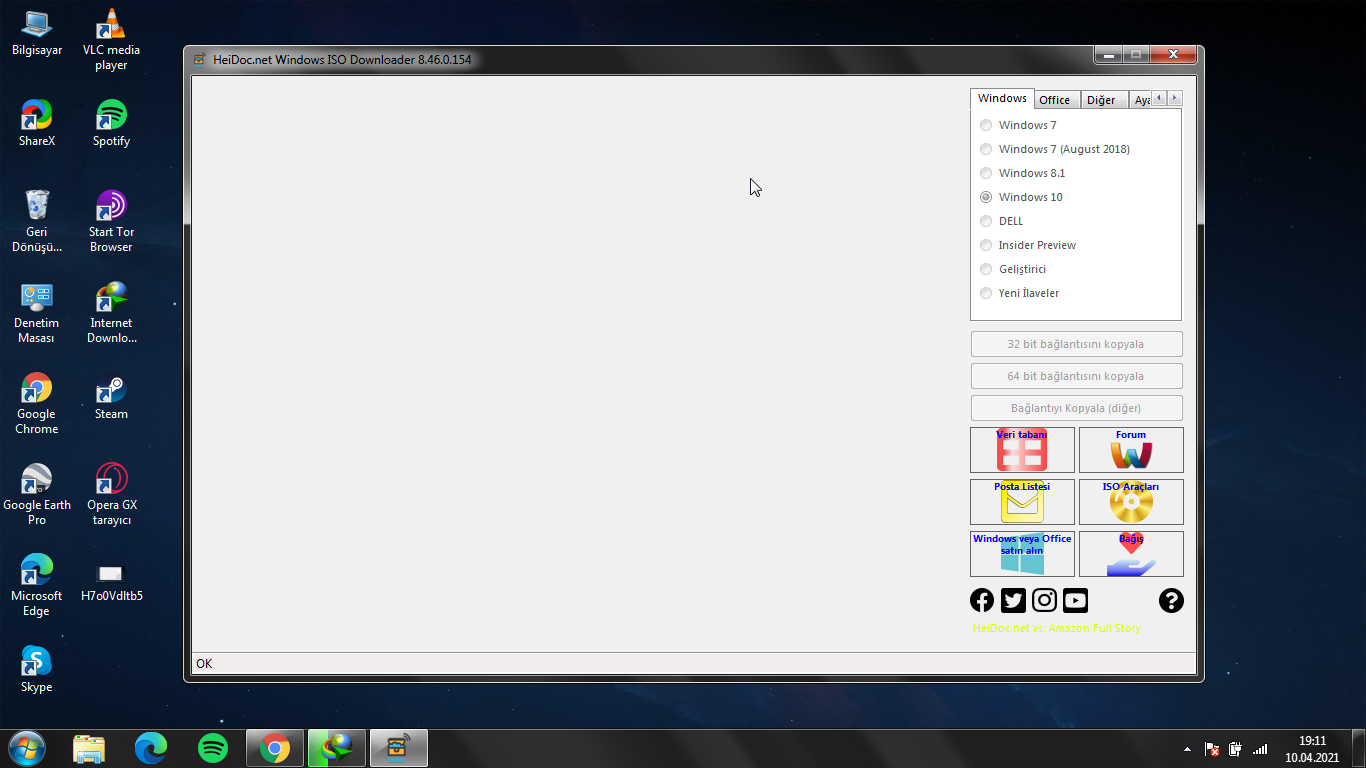This screenshot has width=1366, height=768.
Task: Select the Yeni İlaveler radio option
Action: tap(986, 293)
